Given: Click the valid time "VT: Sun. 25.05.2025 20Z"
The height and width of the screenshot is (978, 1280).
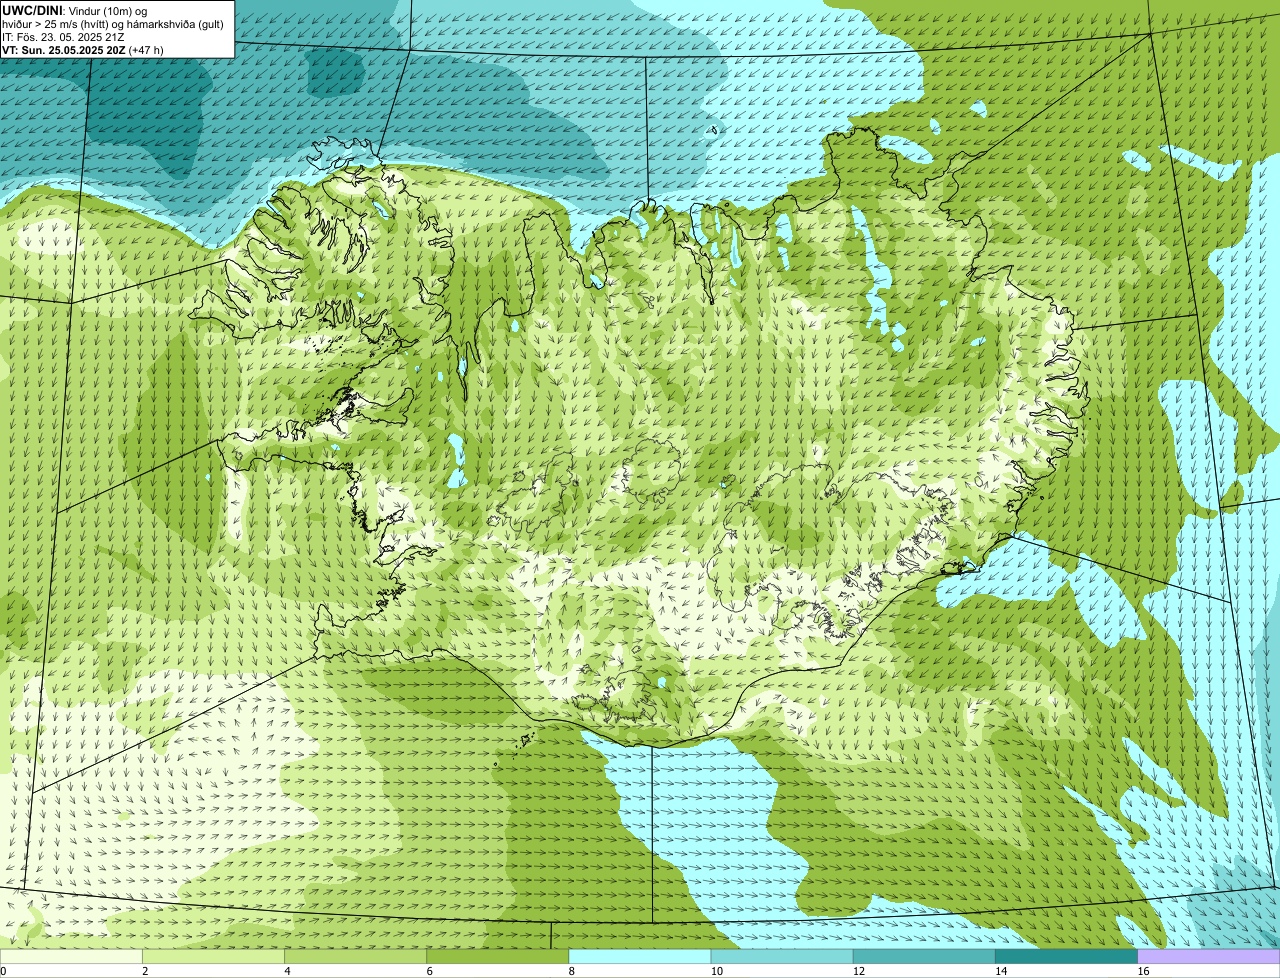Looking at the screenshot, I should click(x=64, y=50).
